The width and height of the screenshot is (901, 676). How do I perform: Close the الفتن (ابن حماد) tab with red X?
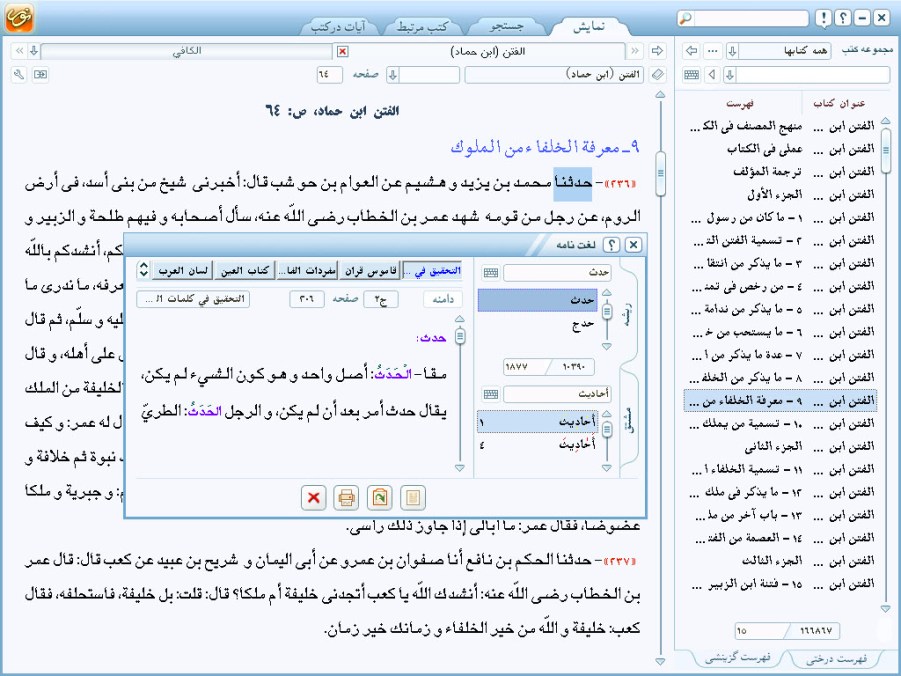[x=342, y=52]
